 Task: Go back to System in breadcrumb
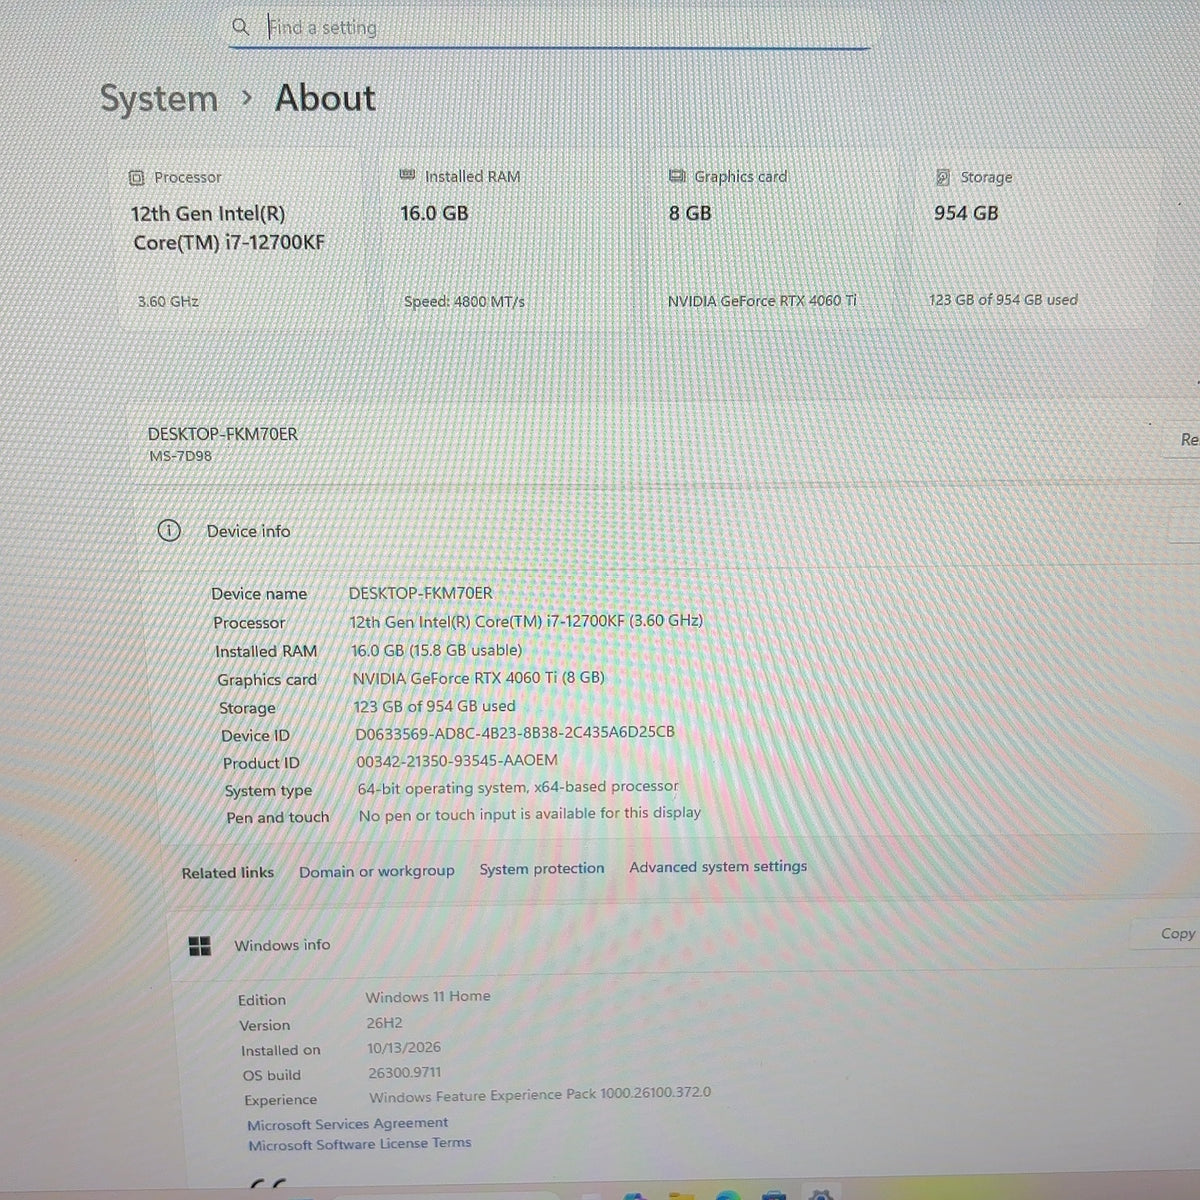(159, 99)
